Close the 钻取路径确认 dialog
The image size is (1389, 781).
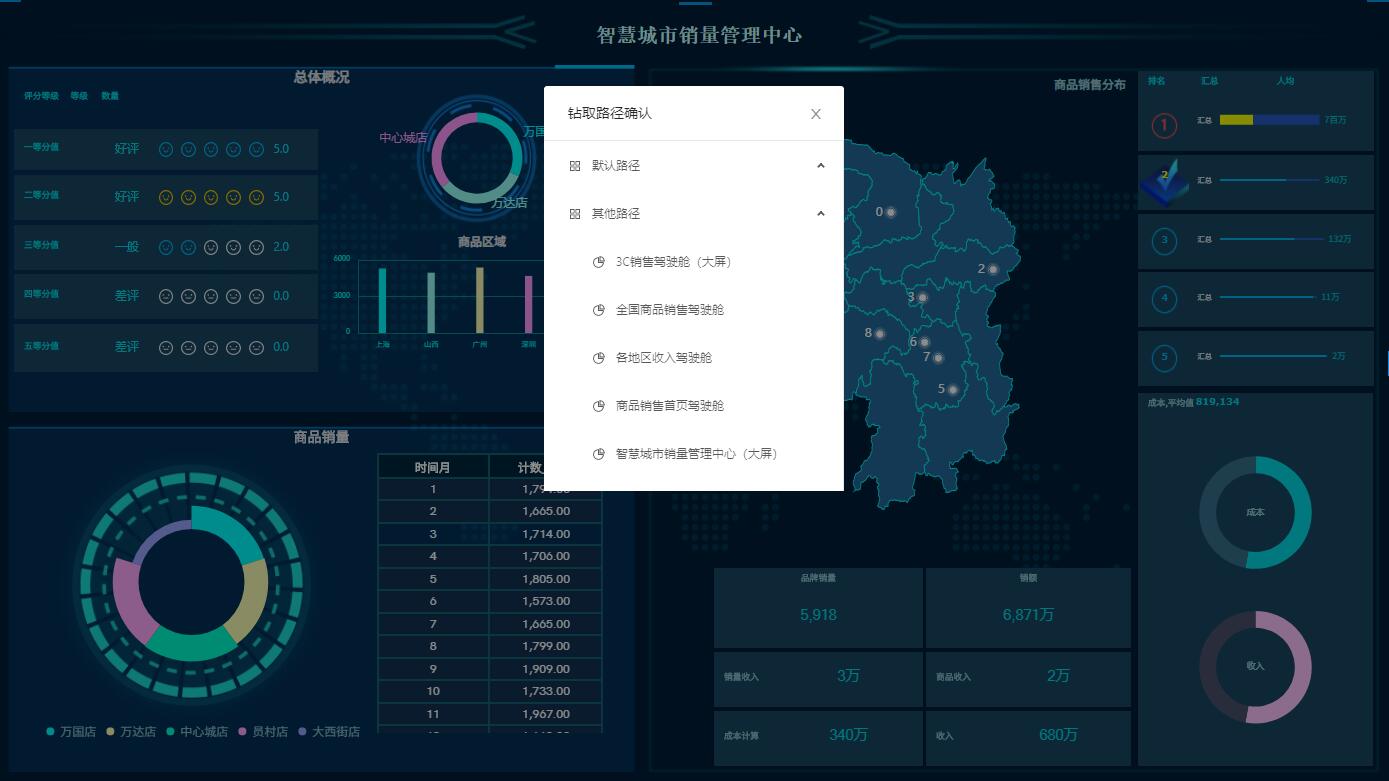click(816, 114)
